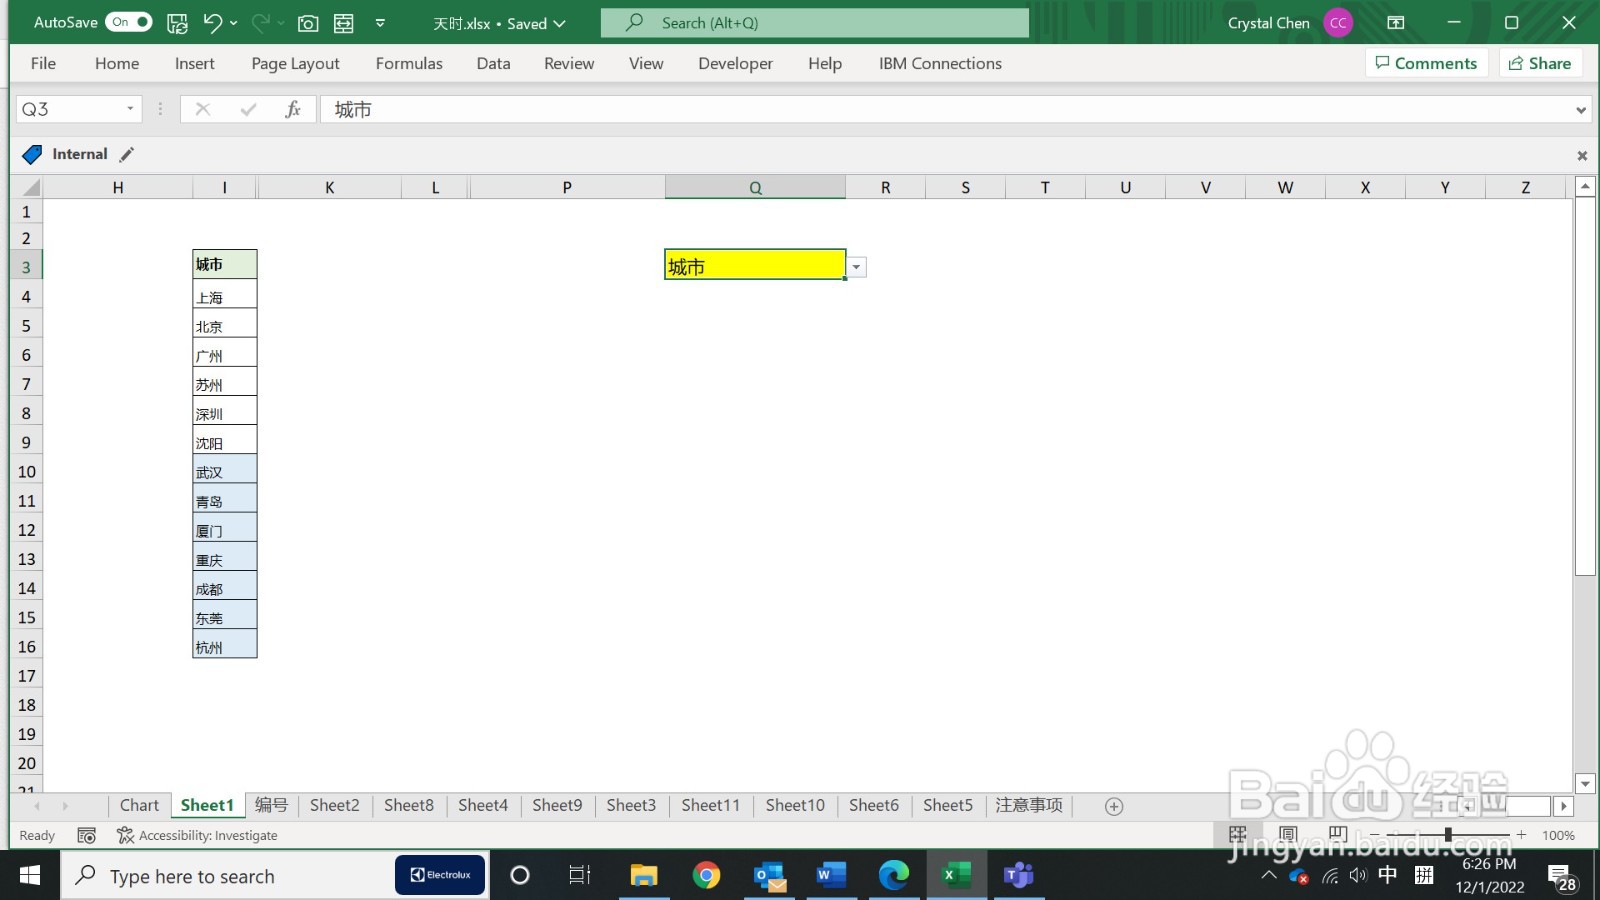The height and width of the screenshot is (900, 1600).
Task: Undo the last action
Action: coord(212,22)
